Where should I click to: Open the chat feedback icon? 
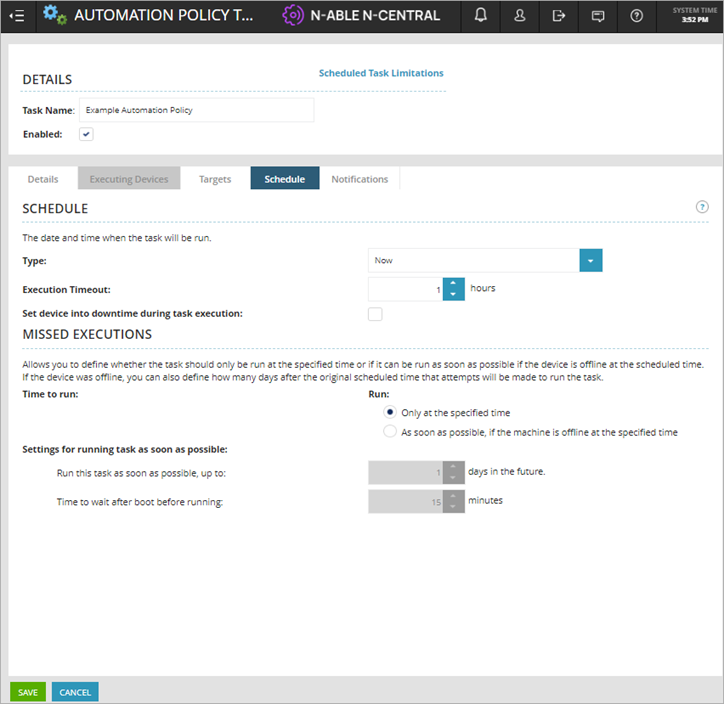coord(598,17)
